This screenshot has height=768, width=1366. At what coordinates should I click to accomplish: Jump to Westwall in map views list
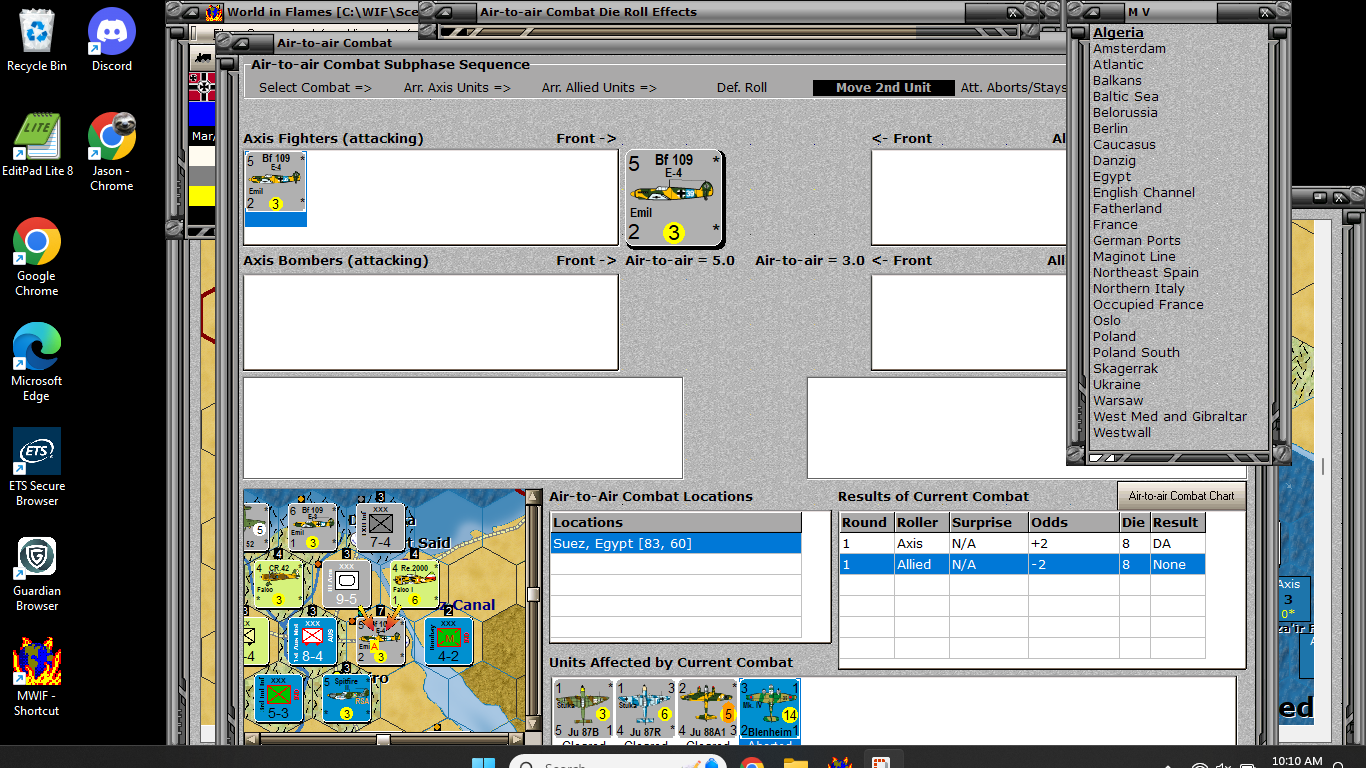(x=1122, y=433)
